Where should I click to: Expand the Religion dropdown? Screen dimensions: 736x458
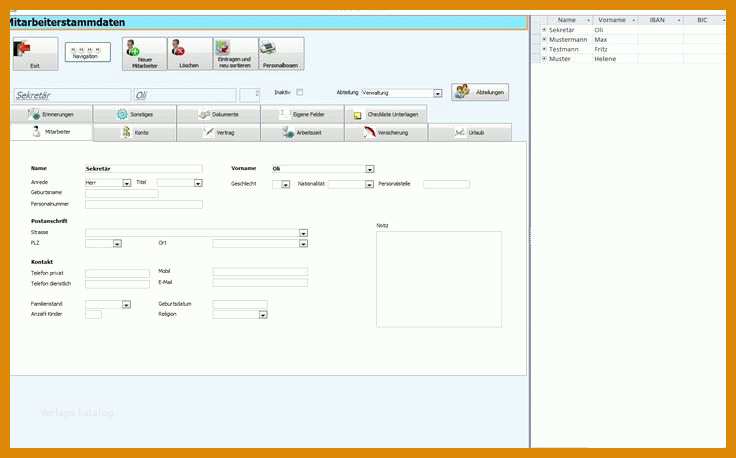(x=263, y=315)
